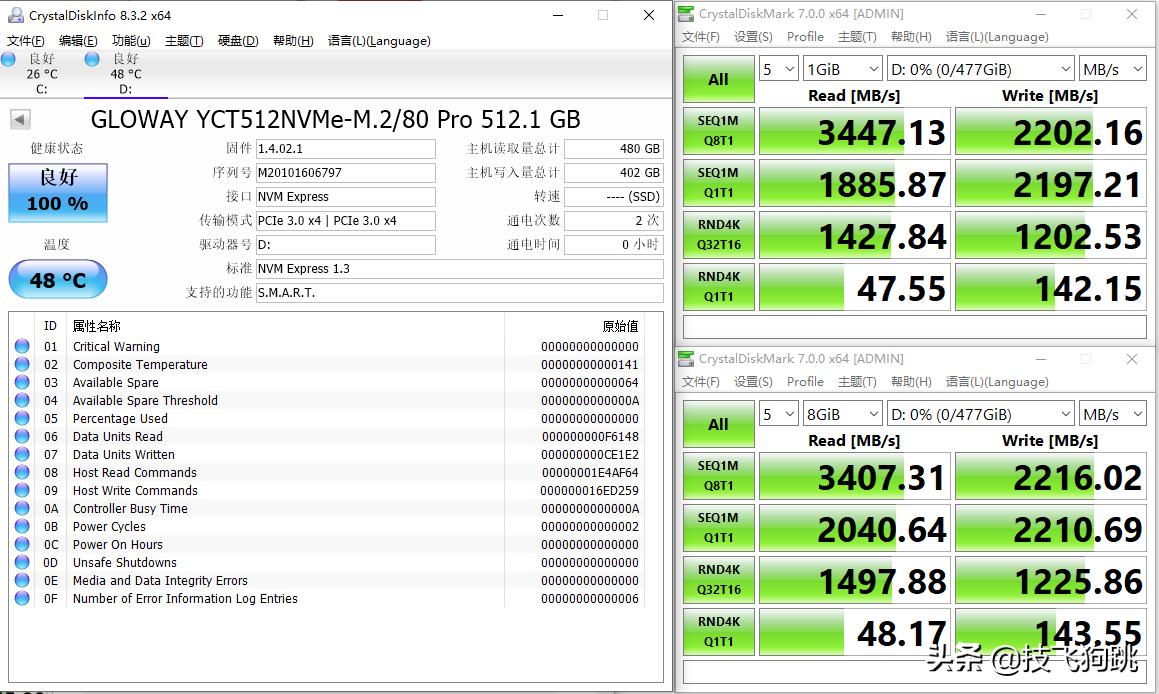Switch to the D: 48 °C disk tab

(x=112, y=74)
